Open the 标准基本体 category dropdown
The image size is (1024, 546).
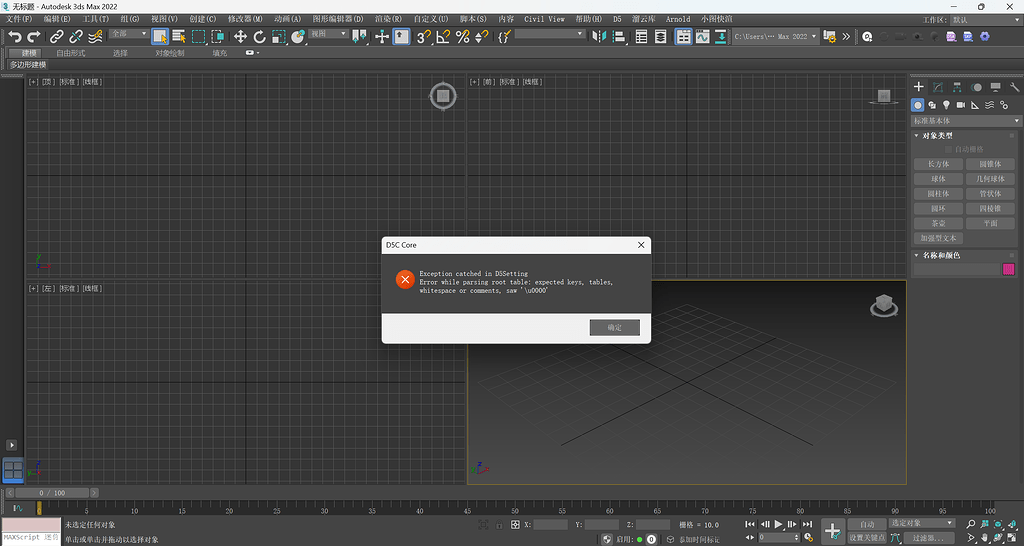966,121
